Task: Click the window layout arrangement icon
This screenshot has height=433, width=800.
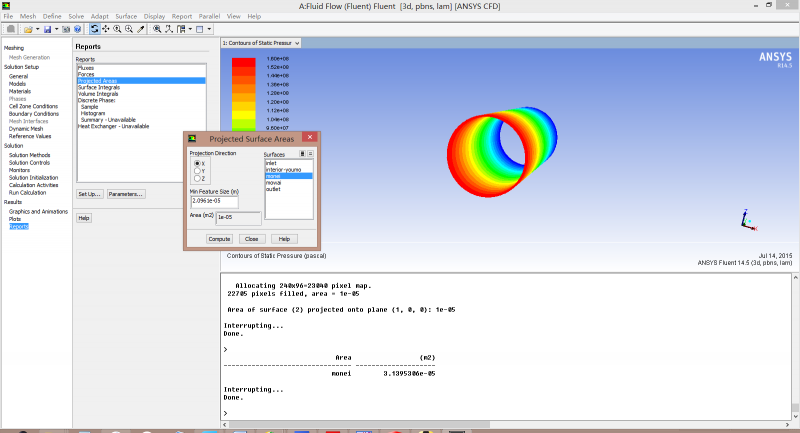Action: [181, 29]
